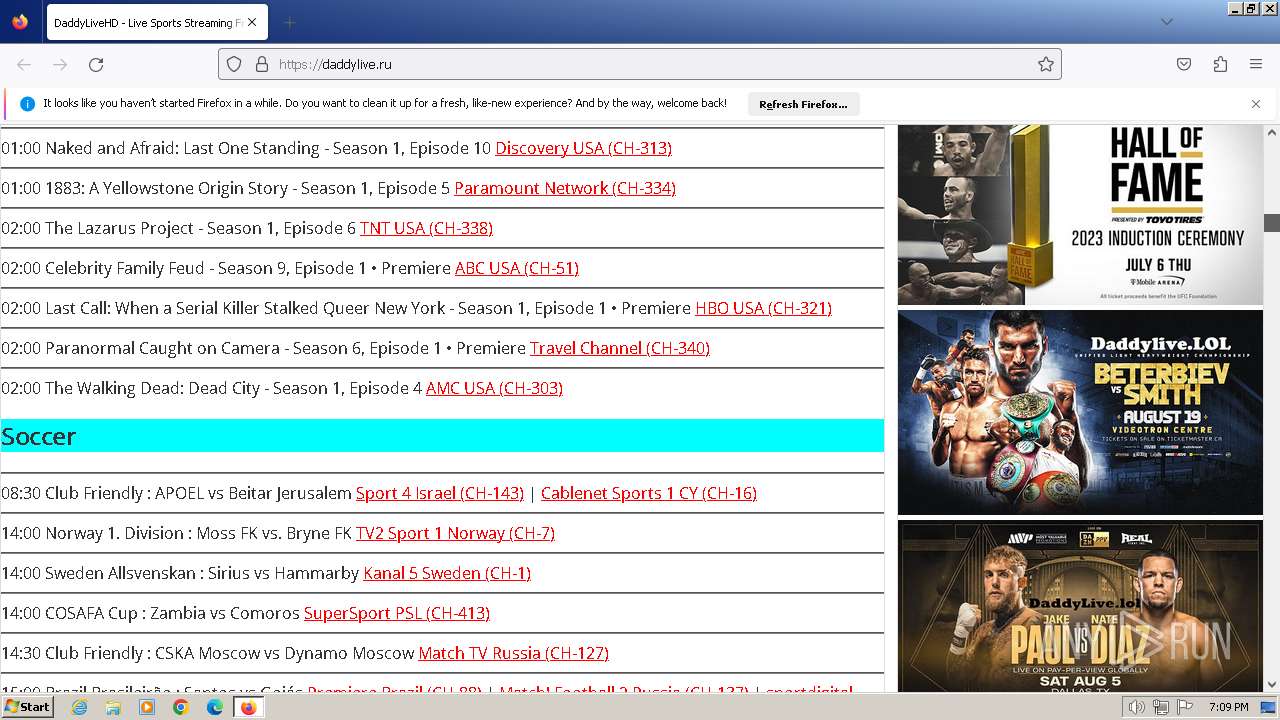Click 'Sweden Allsvenskan : Sirius vs Hammarby' text
1280x720 pixels.
(x=202, y=573)
